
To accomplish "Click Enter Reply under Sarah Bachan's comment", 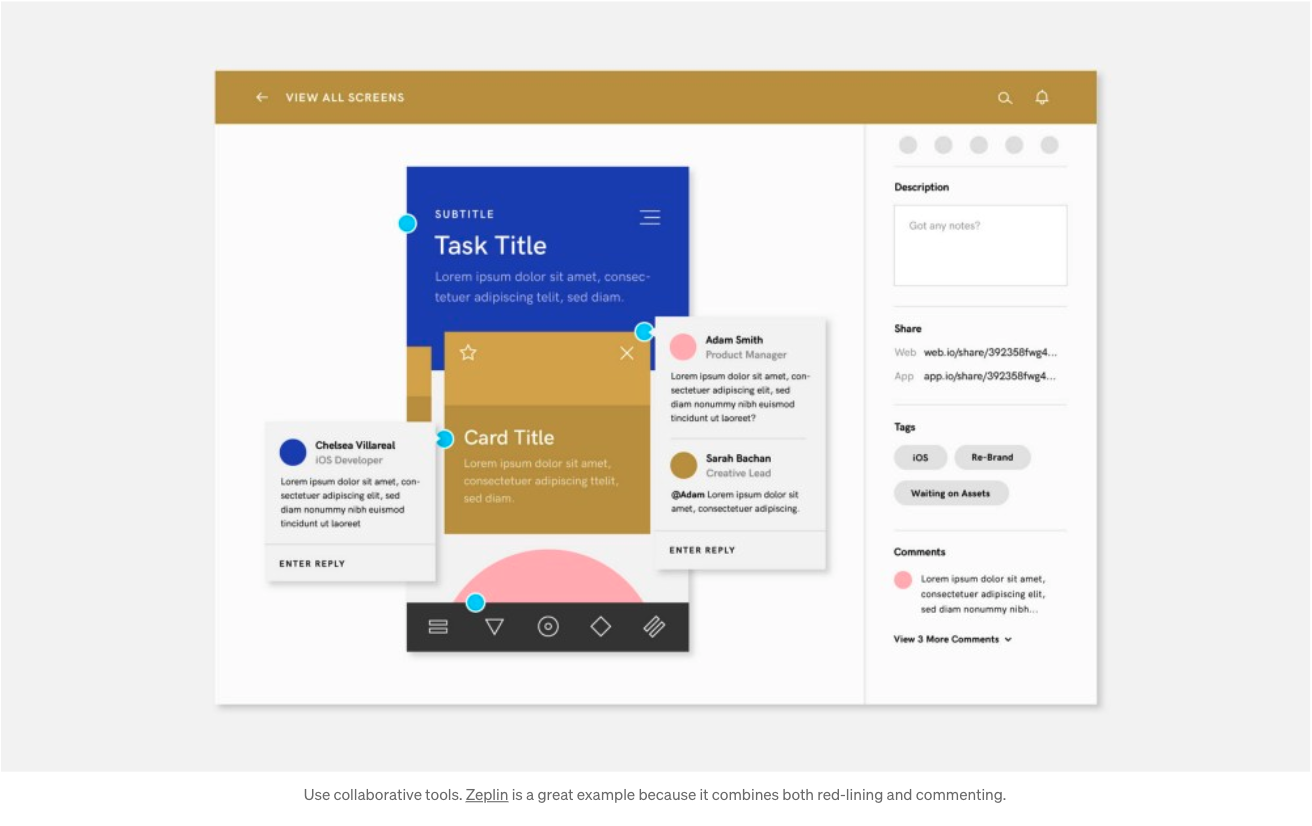I will click(702, 550).
